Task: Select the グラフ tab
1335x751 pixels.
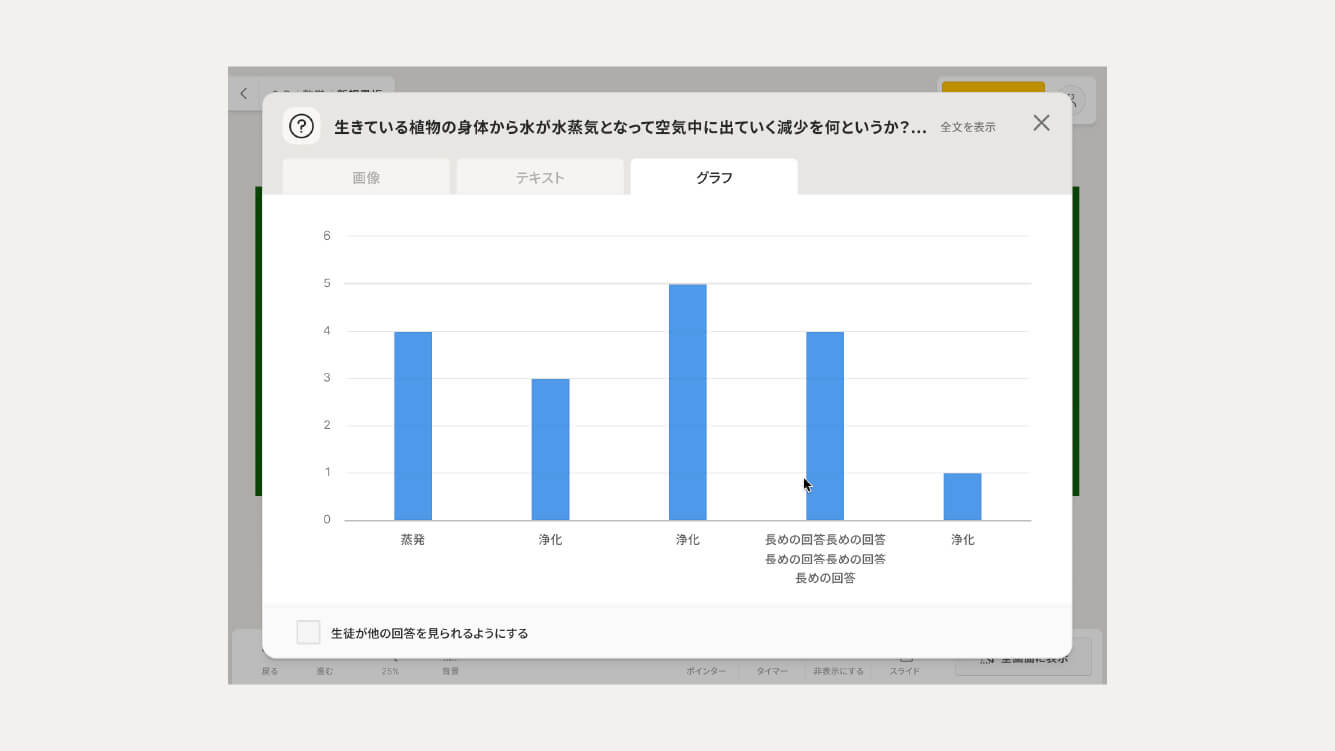Action: pyautogui.click(x=714, y=177)
